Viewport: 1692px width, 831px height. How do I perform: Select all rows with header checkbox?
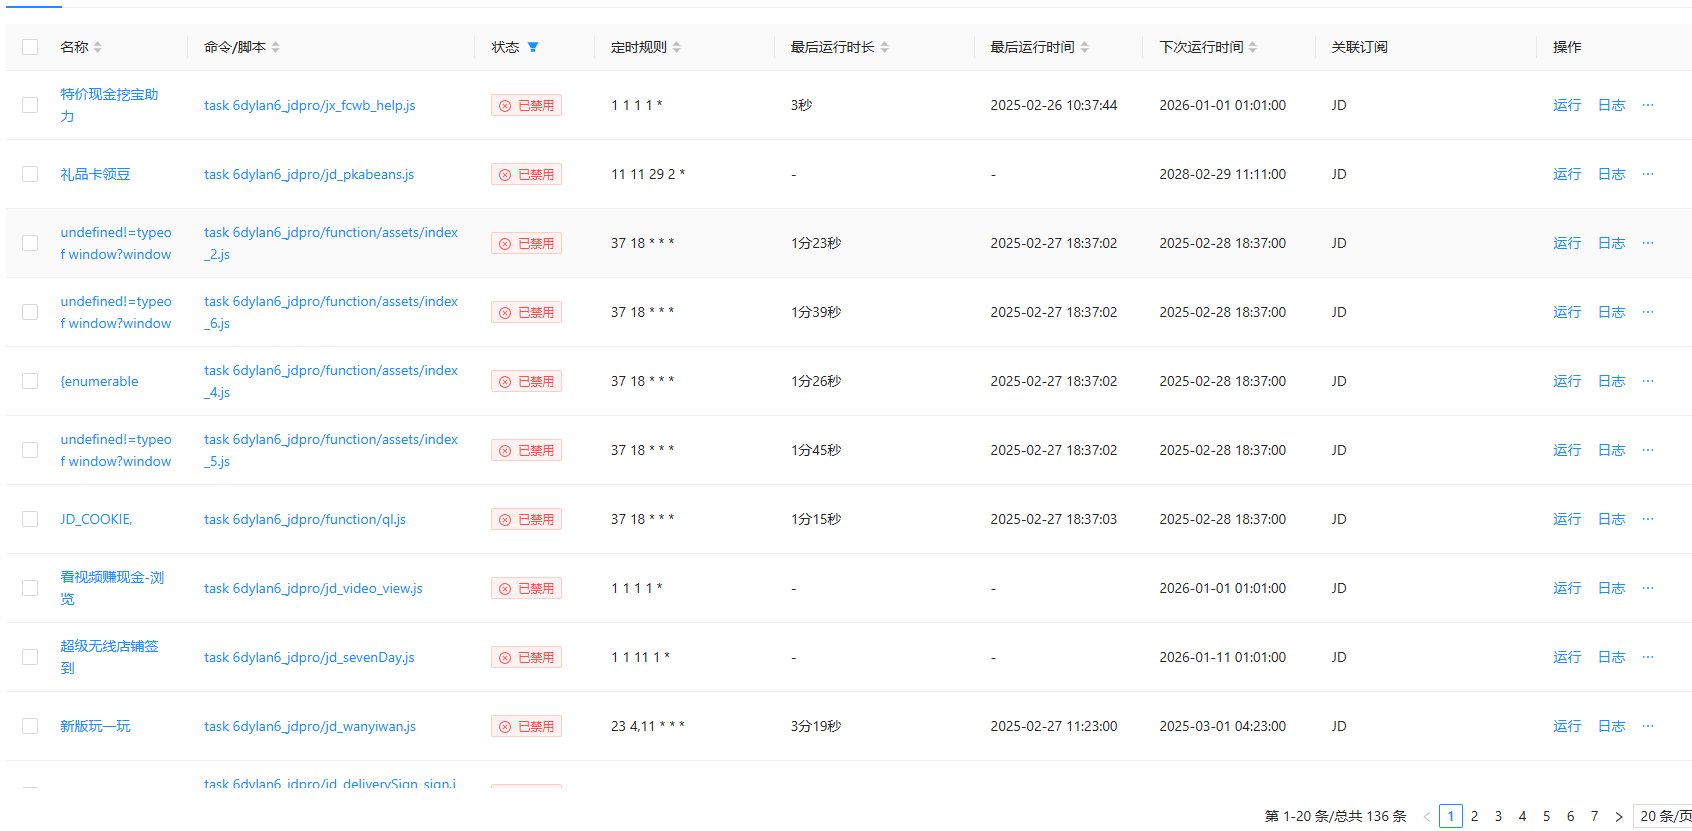pos(30,47)
